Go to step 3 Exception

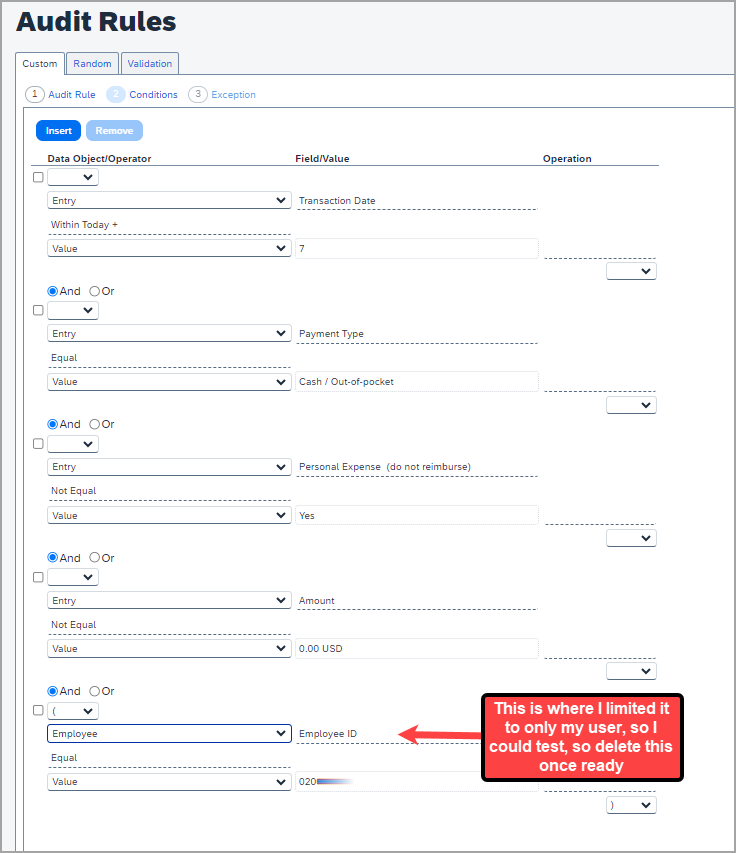click(222, 95)
